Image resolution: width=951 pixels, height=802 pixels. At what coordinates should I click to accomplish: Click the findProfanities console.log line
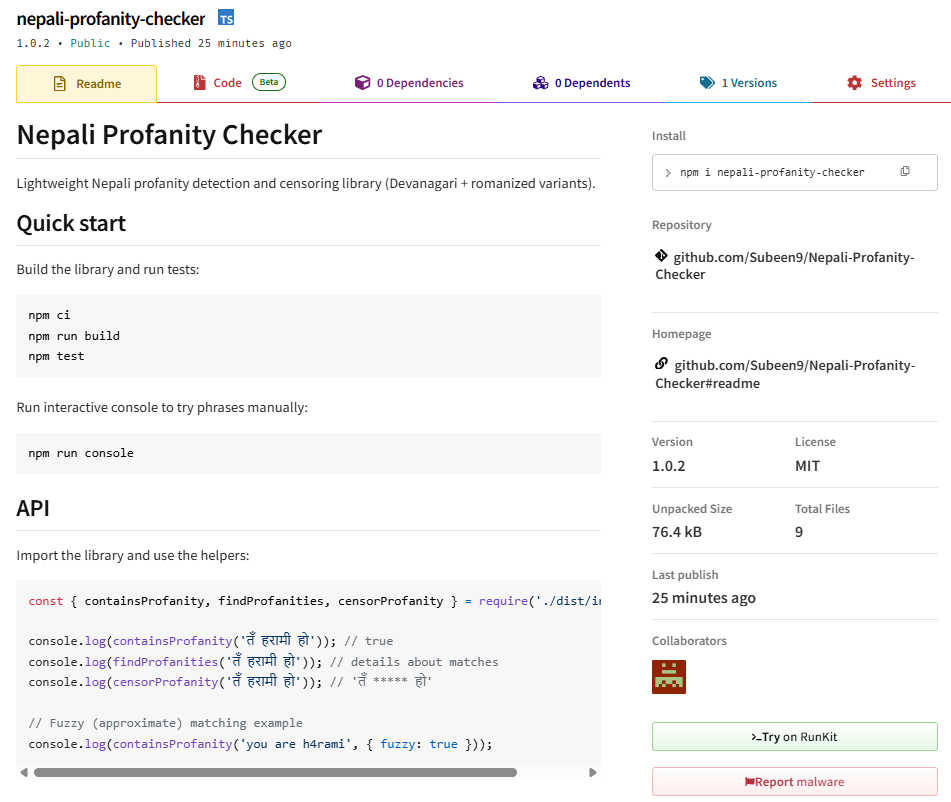pos(263,661)
